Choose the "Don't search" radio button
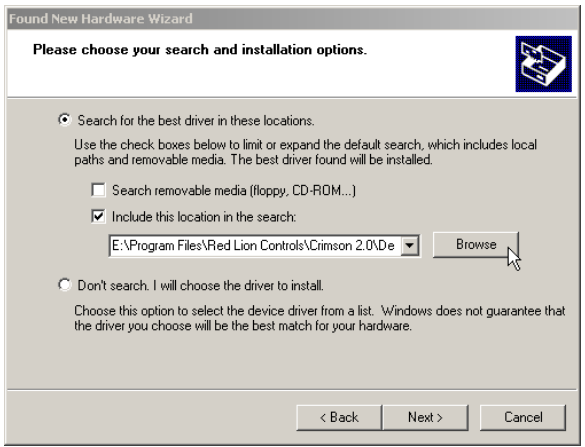The height and width of the screenshot is (447, 585). (x=65, y=285)
